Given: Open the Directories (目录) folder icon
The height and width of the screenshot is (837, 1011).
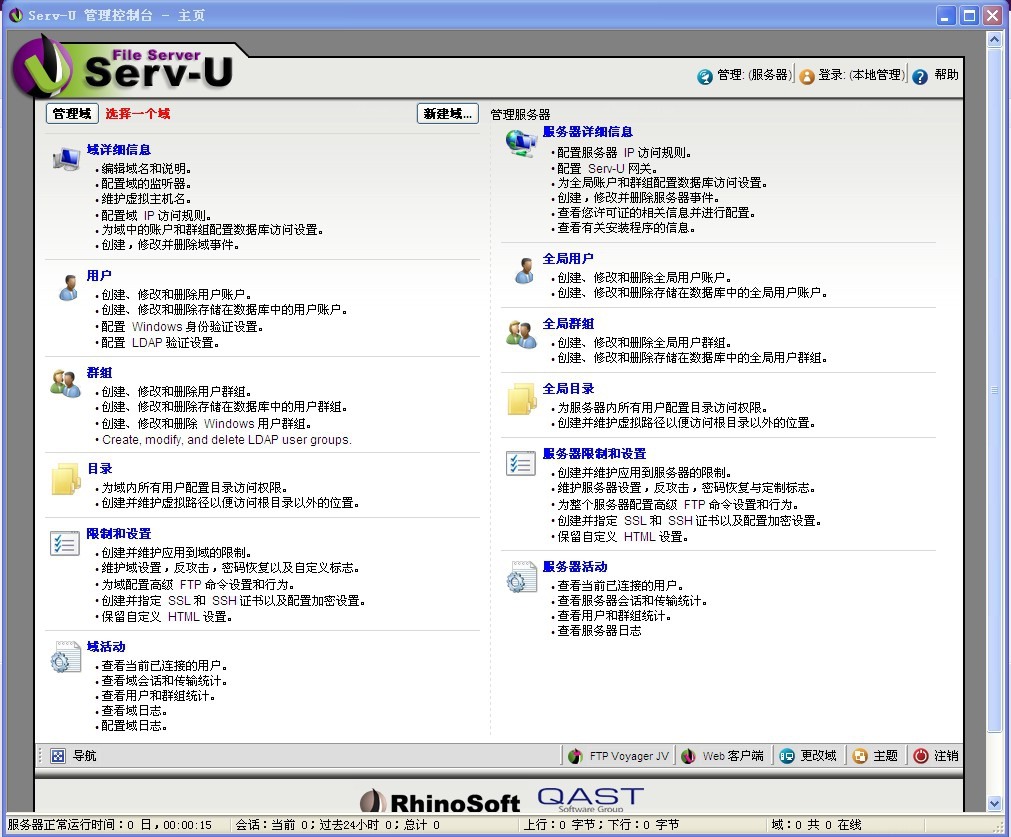Looking at the screenshot, I should [x=66, y=479].
